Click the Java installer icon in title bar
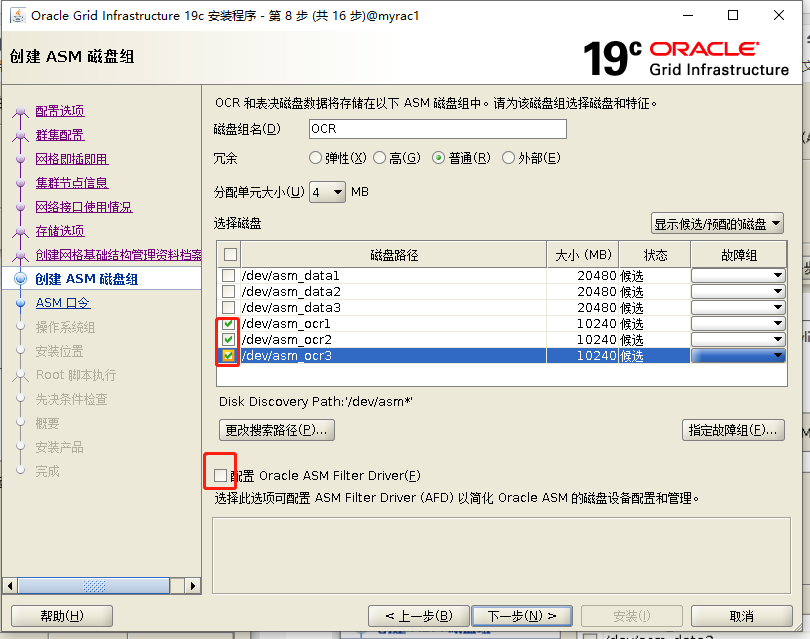This screenshot has width=810, height=639. 18,15
